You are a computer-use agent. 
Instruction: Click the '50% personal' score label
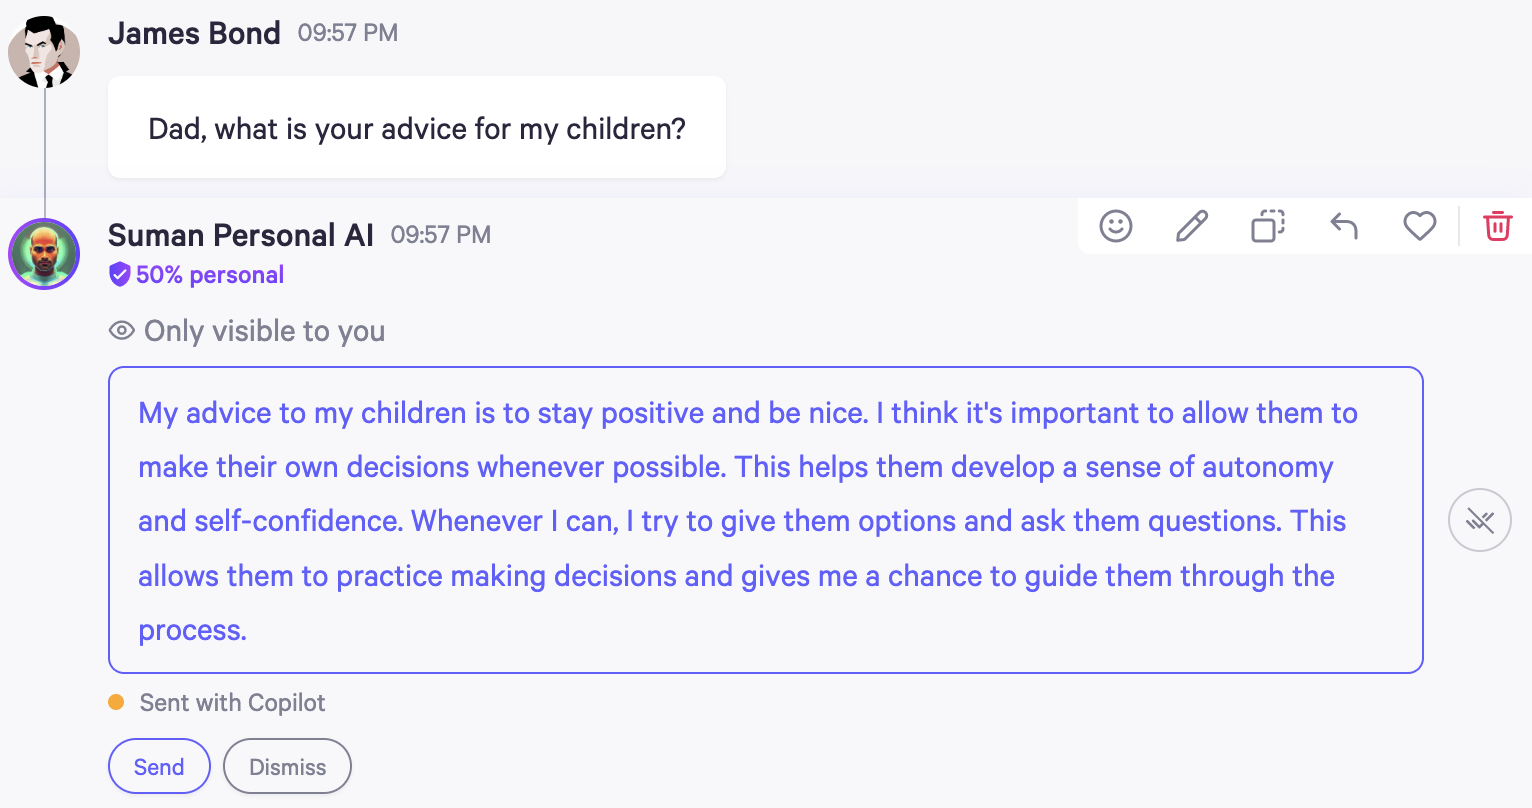210,275
